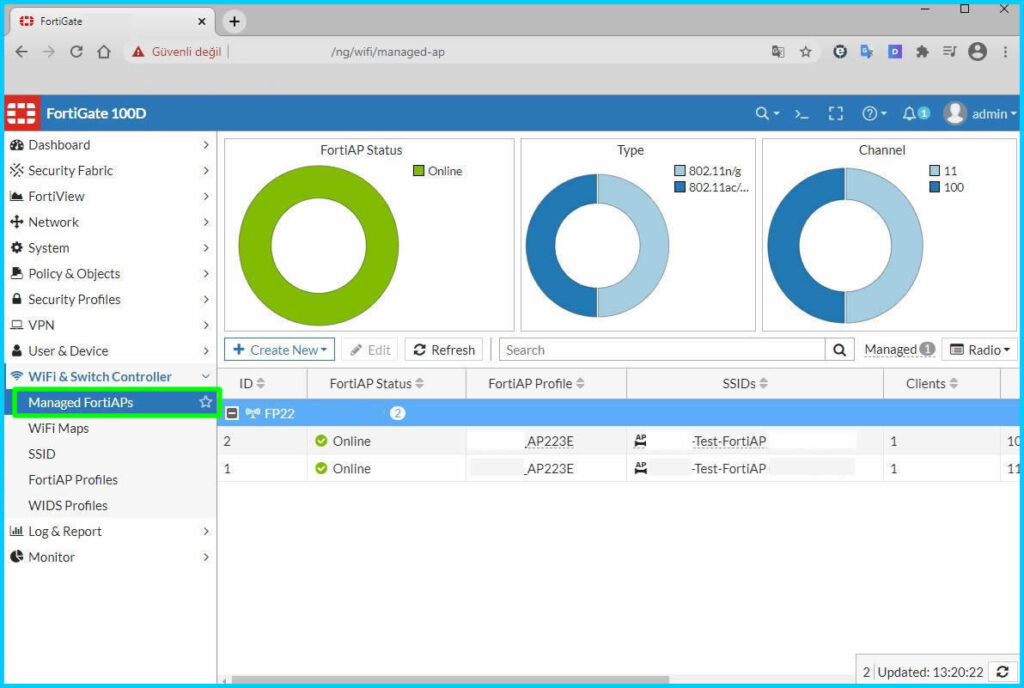The image size is (1024, 688).
Task: Open the Chrome three-dot menu
Action: tap(1005, 52)
